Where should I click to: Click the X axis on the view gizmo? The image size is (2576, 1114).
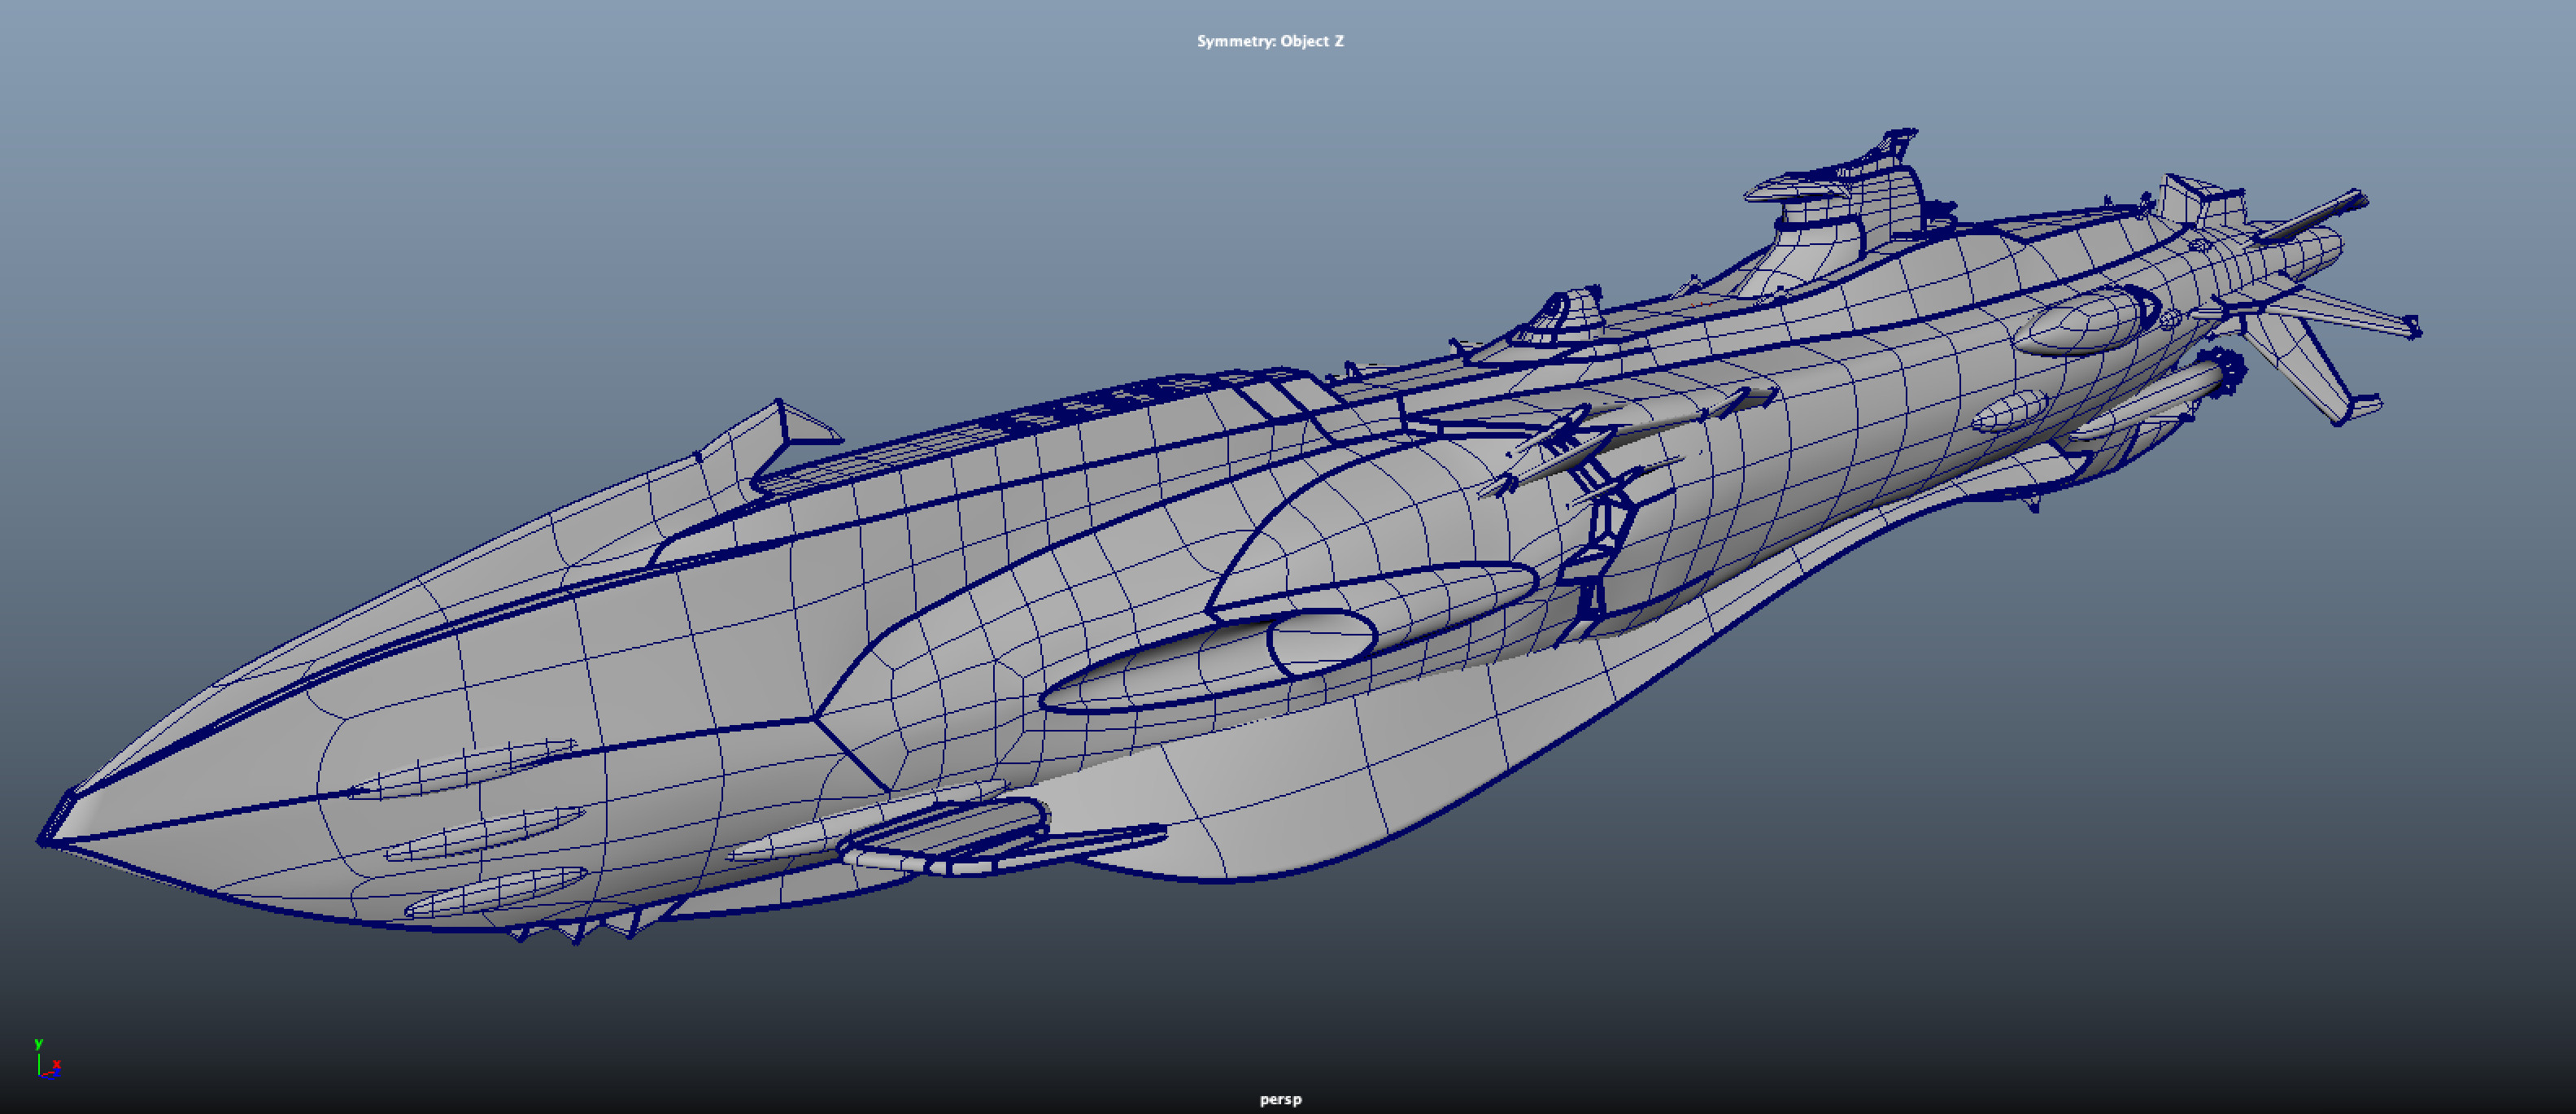point(56,1065)
